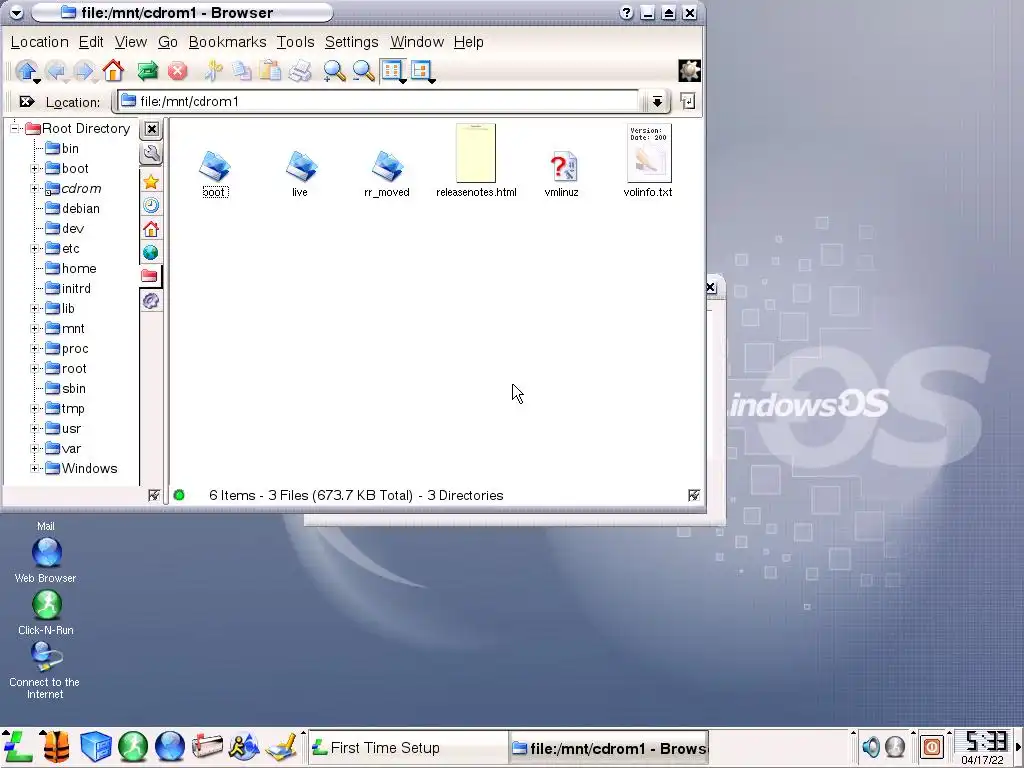Expand the boot folder in tree

click(35, 168)
